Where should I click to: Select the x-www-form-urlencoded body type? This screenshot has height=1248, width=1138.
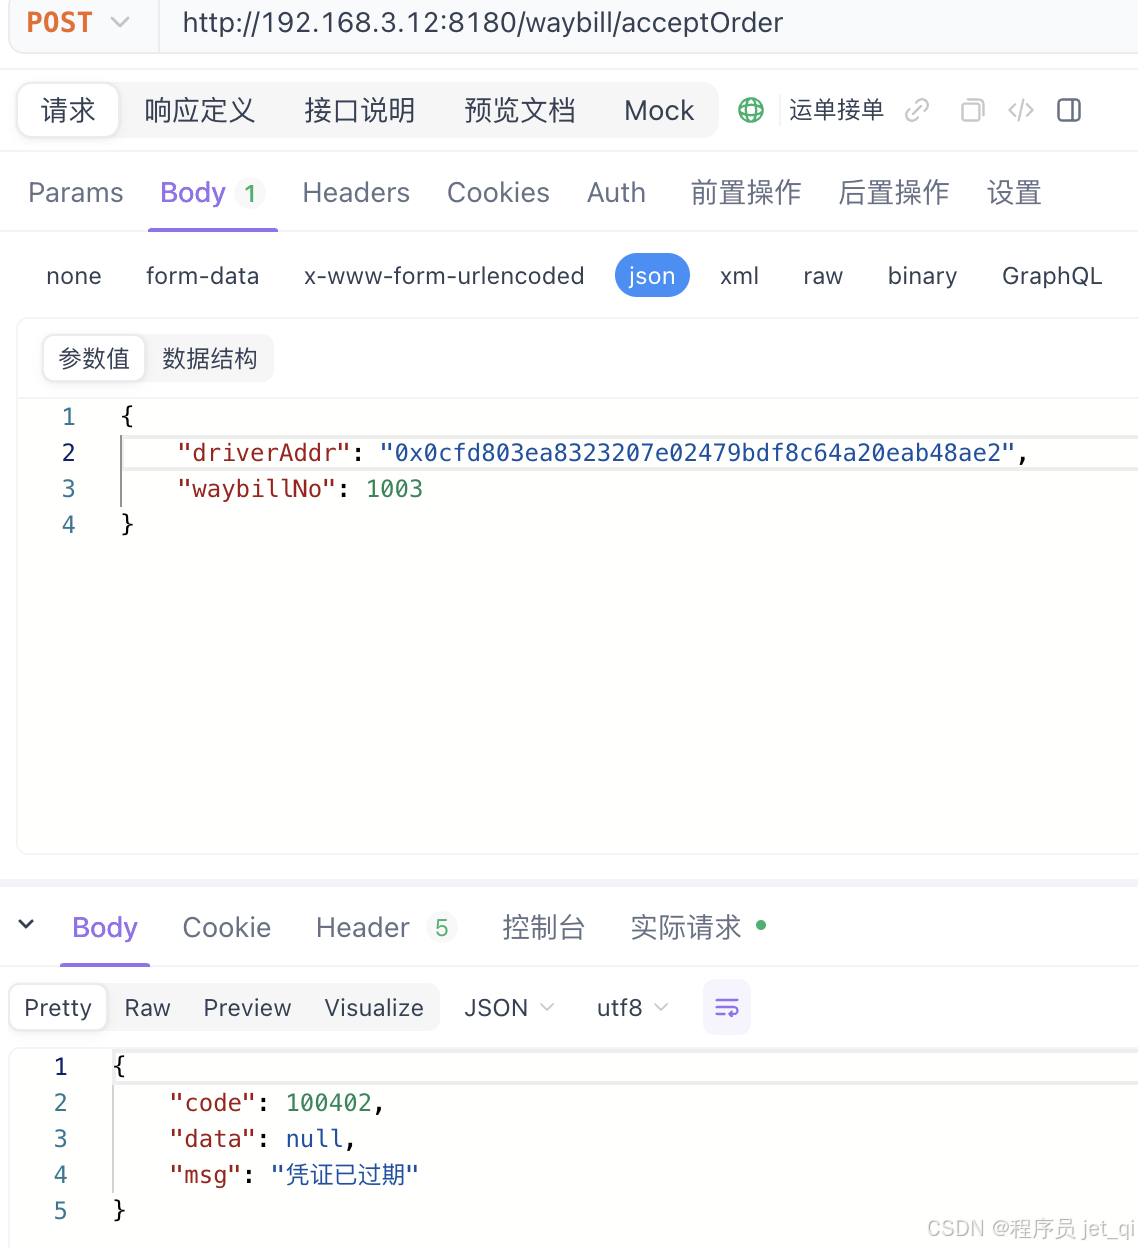point(444,276)
